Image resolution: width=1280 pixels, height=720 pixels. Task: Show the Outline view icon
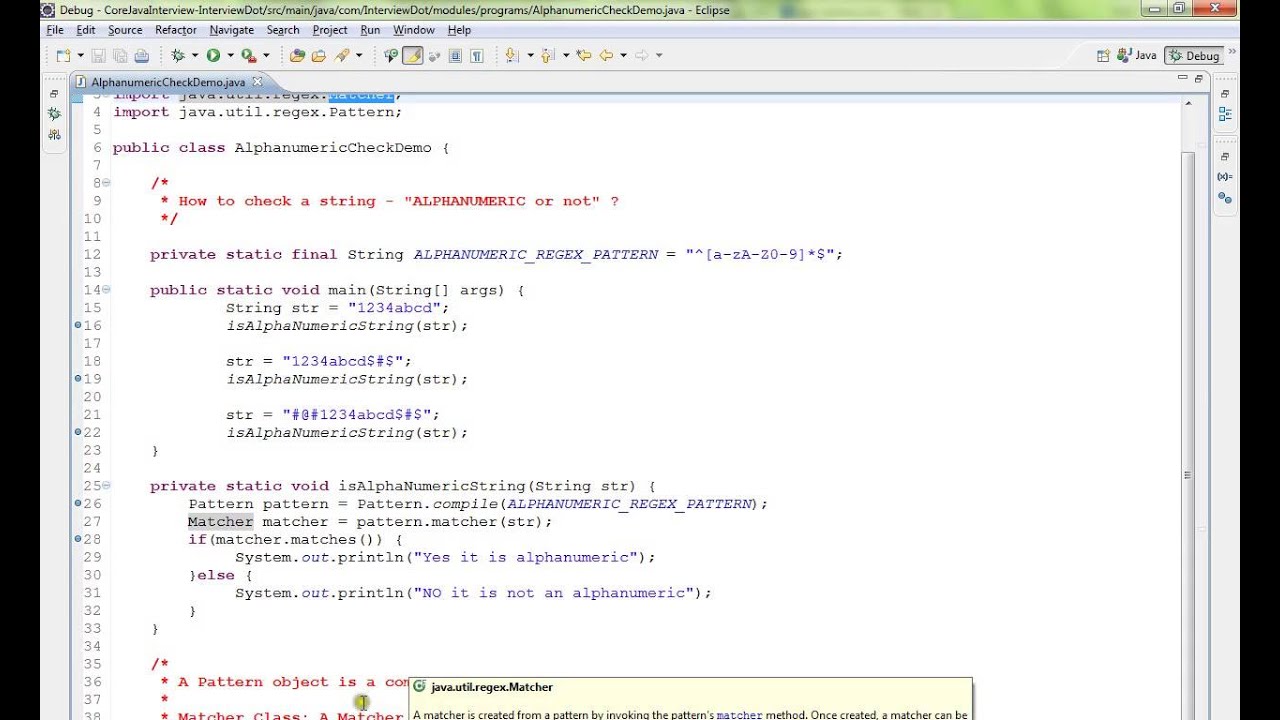[1224, 114]
